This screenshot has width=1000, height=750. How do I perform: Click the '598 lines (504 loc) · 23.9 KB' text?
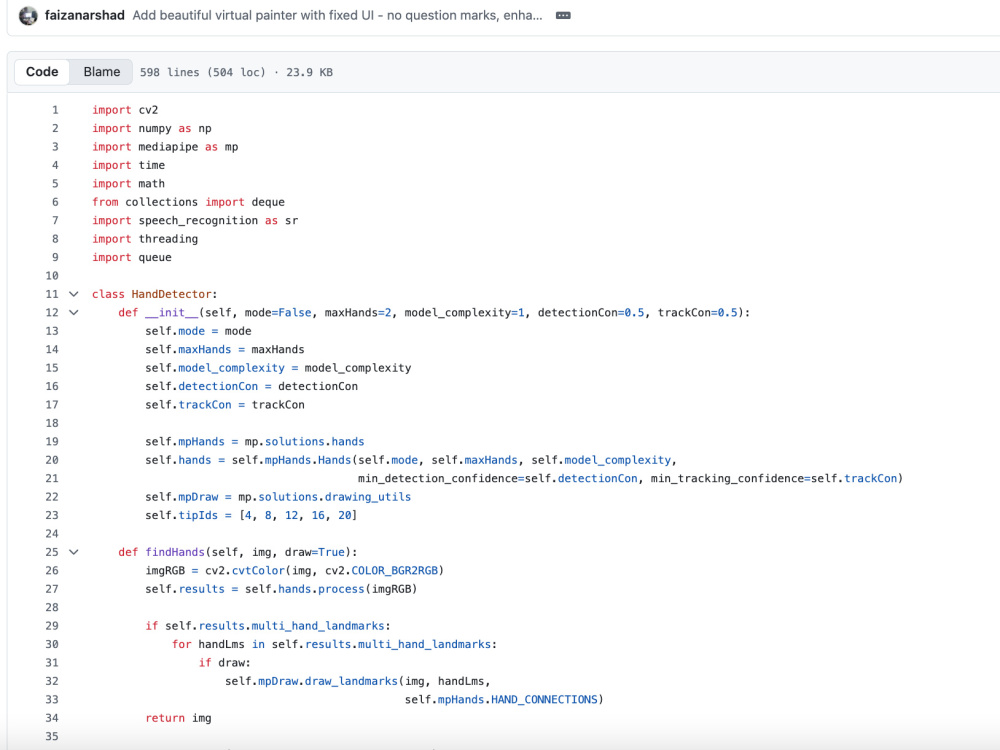(236, 72)
